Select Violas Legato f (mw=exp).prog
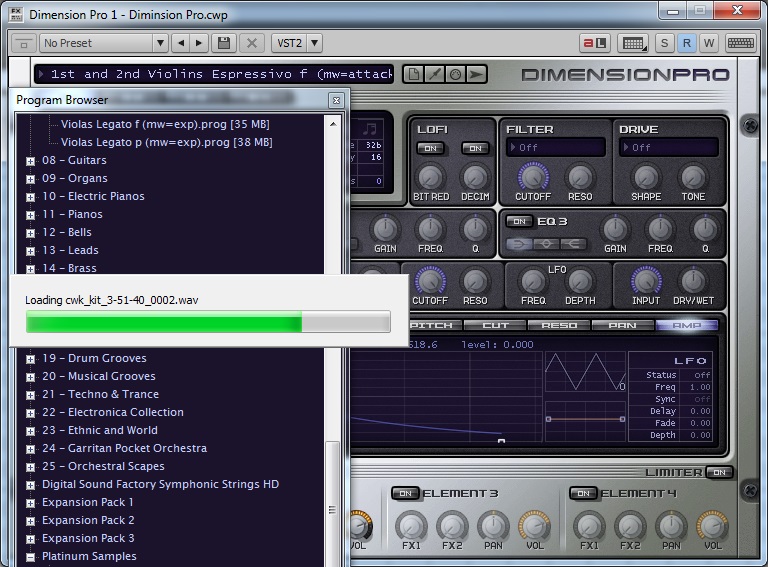Screen dimensions: 768x567 pos(165,124)
